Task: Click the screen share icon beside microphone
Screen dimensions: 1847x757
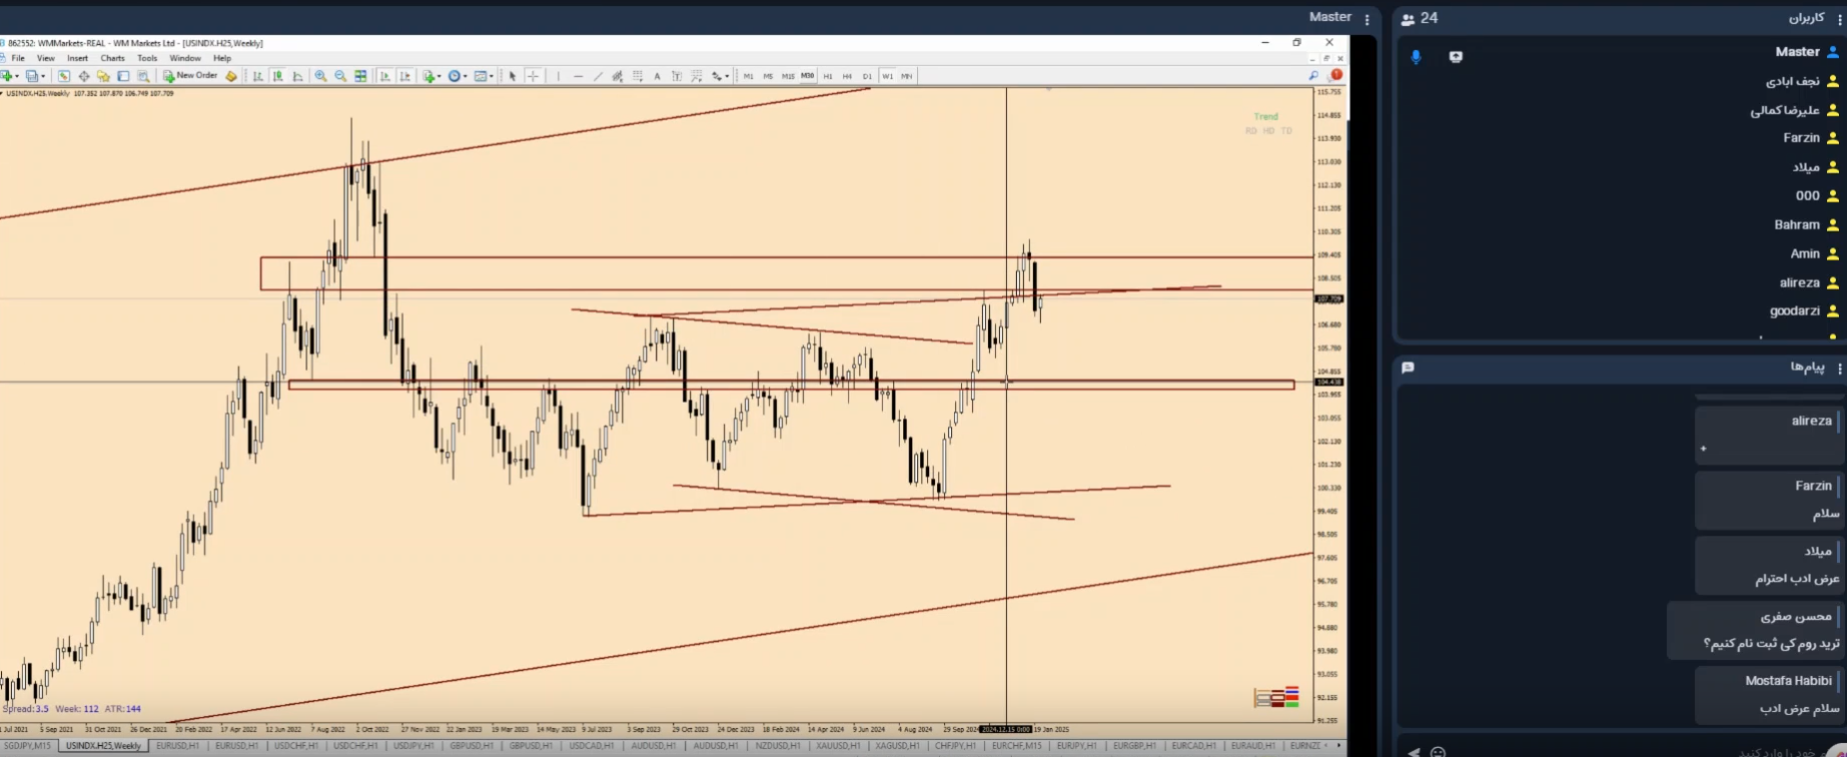Action: click(1455, 57)
